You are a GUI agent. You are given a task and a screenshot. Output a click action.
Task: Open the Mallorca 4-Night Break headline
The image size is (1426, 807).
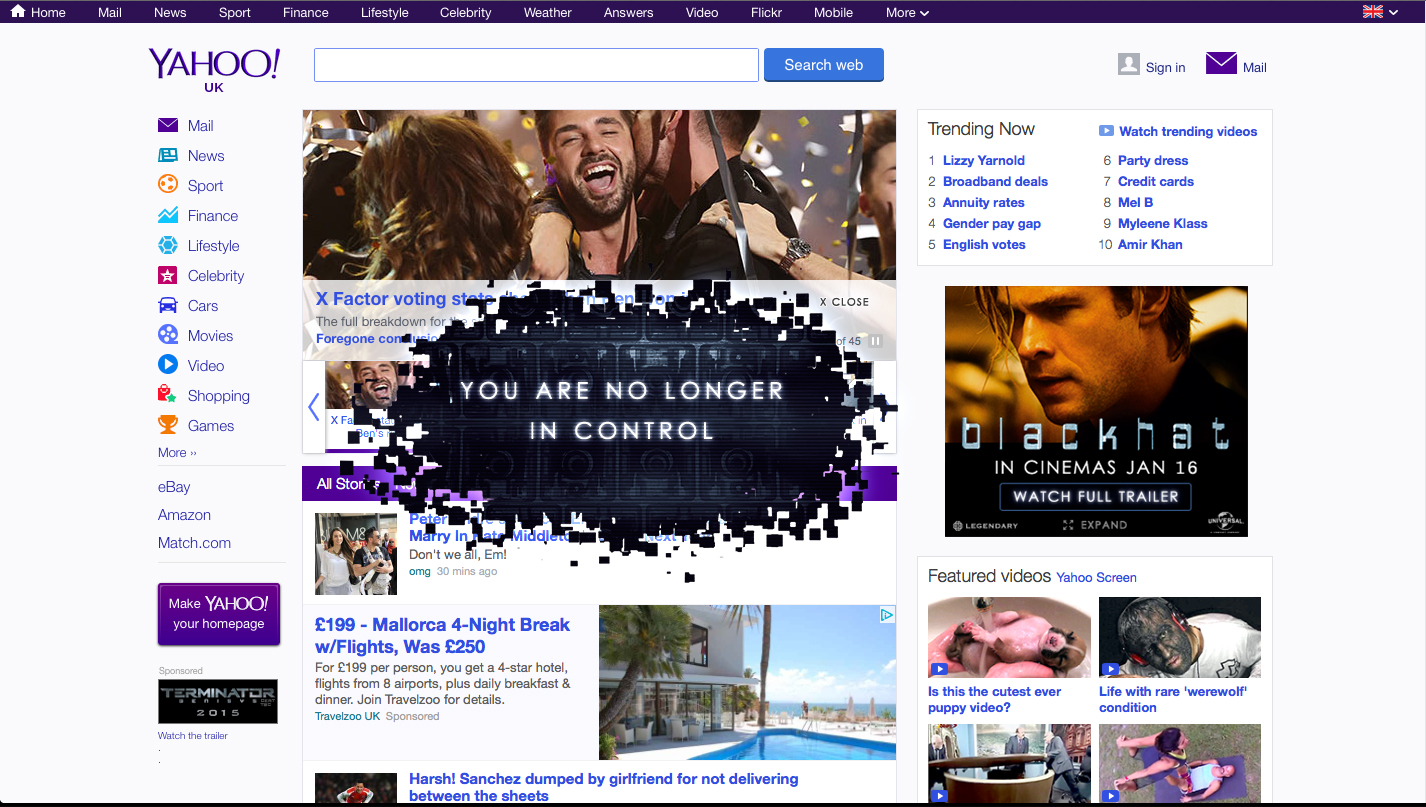(x=442, y=635)
